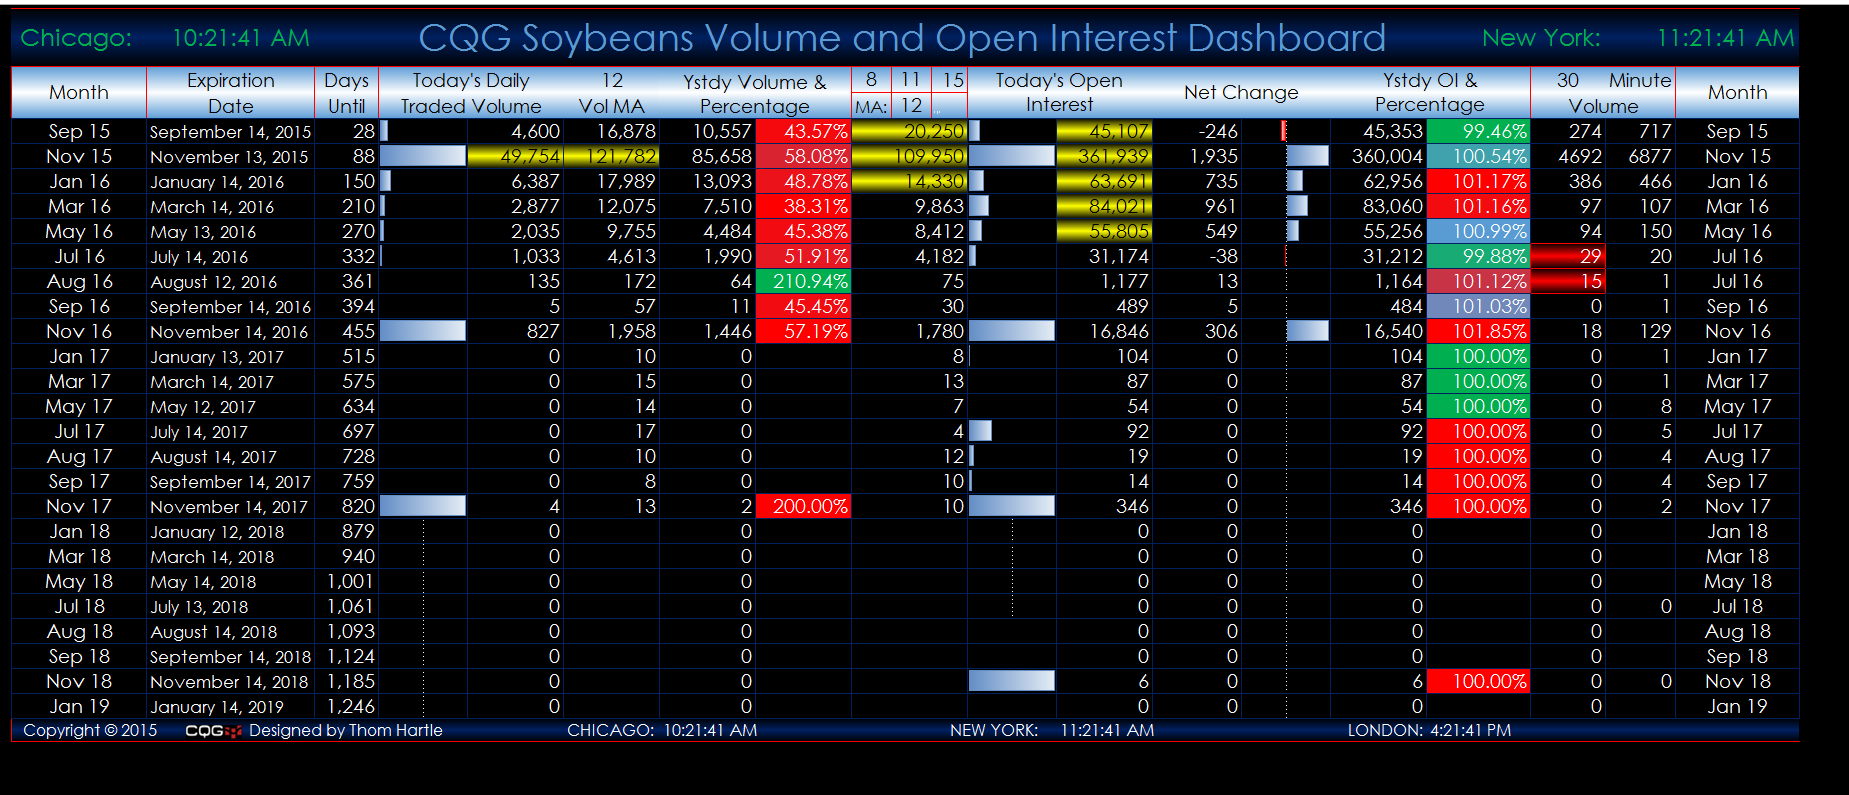Click the Chicago: label in the title bar
The width and height of the screenshot is (1849, 795).
point(76,38)
